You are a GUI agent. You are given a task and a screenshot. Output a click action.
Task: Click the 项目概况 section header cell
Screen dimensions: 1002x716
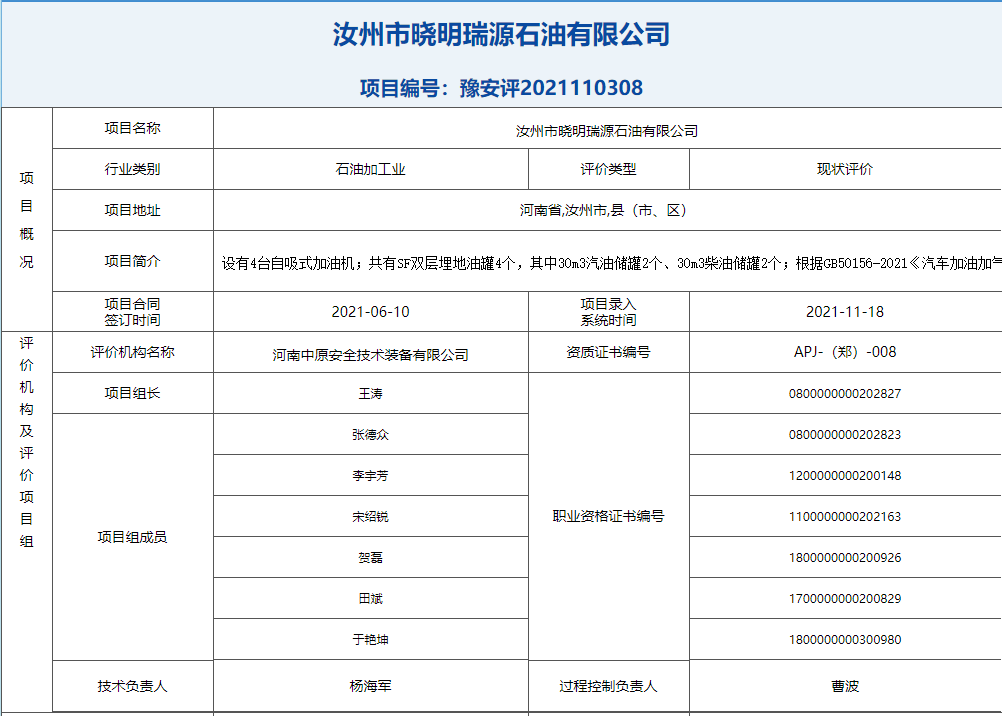pos(26,219)
